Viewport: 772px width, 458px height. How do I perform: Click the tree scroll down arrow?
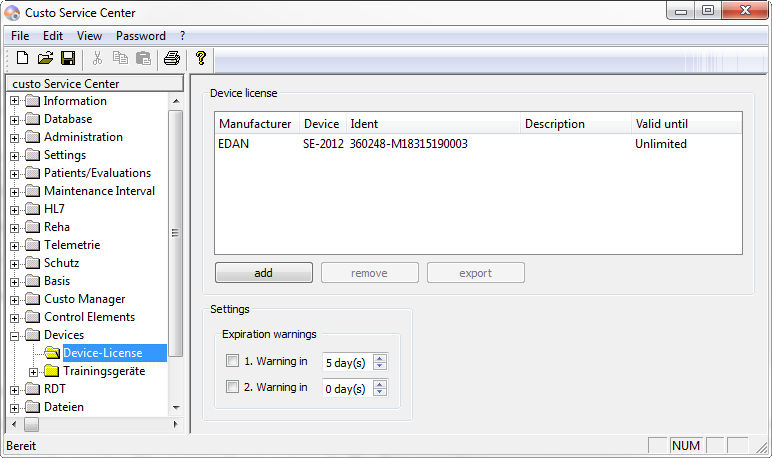[x=176, y=408]
